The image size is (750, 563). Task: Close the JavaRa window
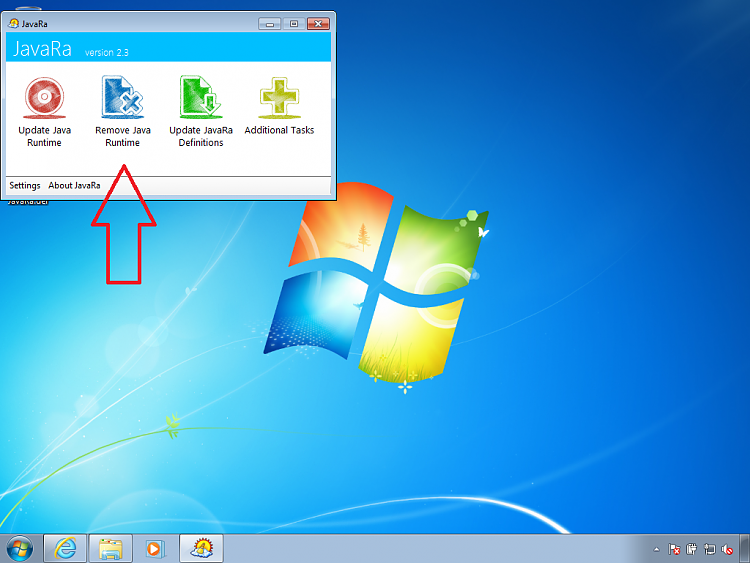(x=318, y=23)
